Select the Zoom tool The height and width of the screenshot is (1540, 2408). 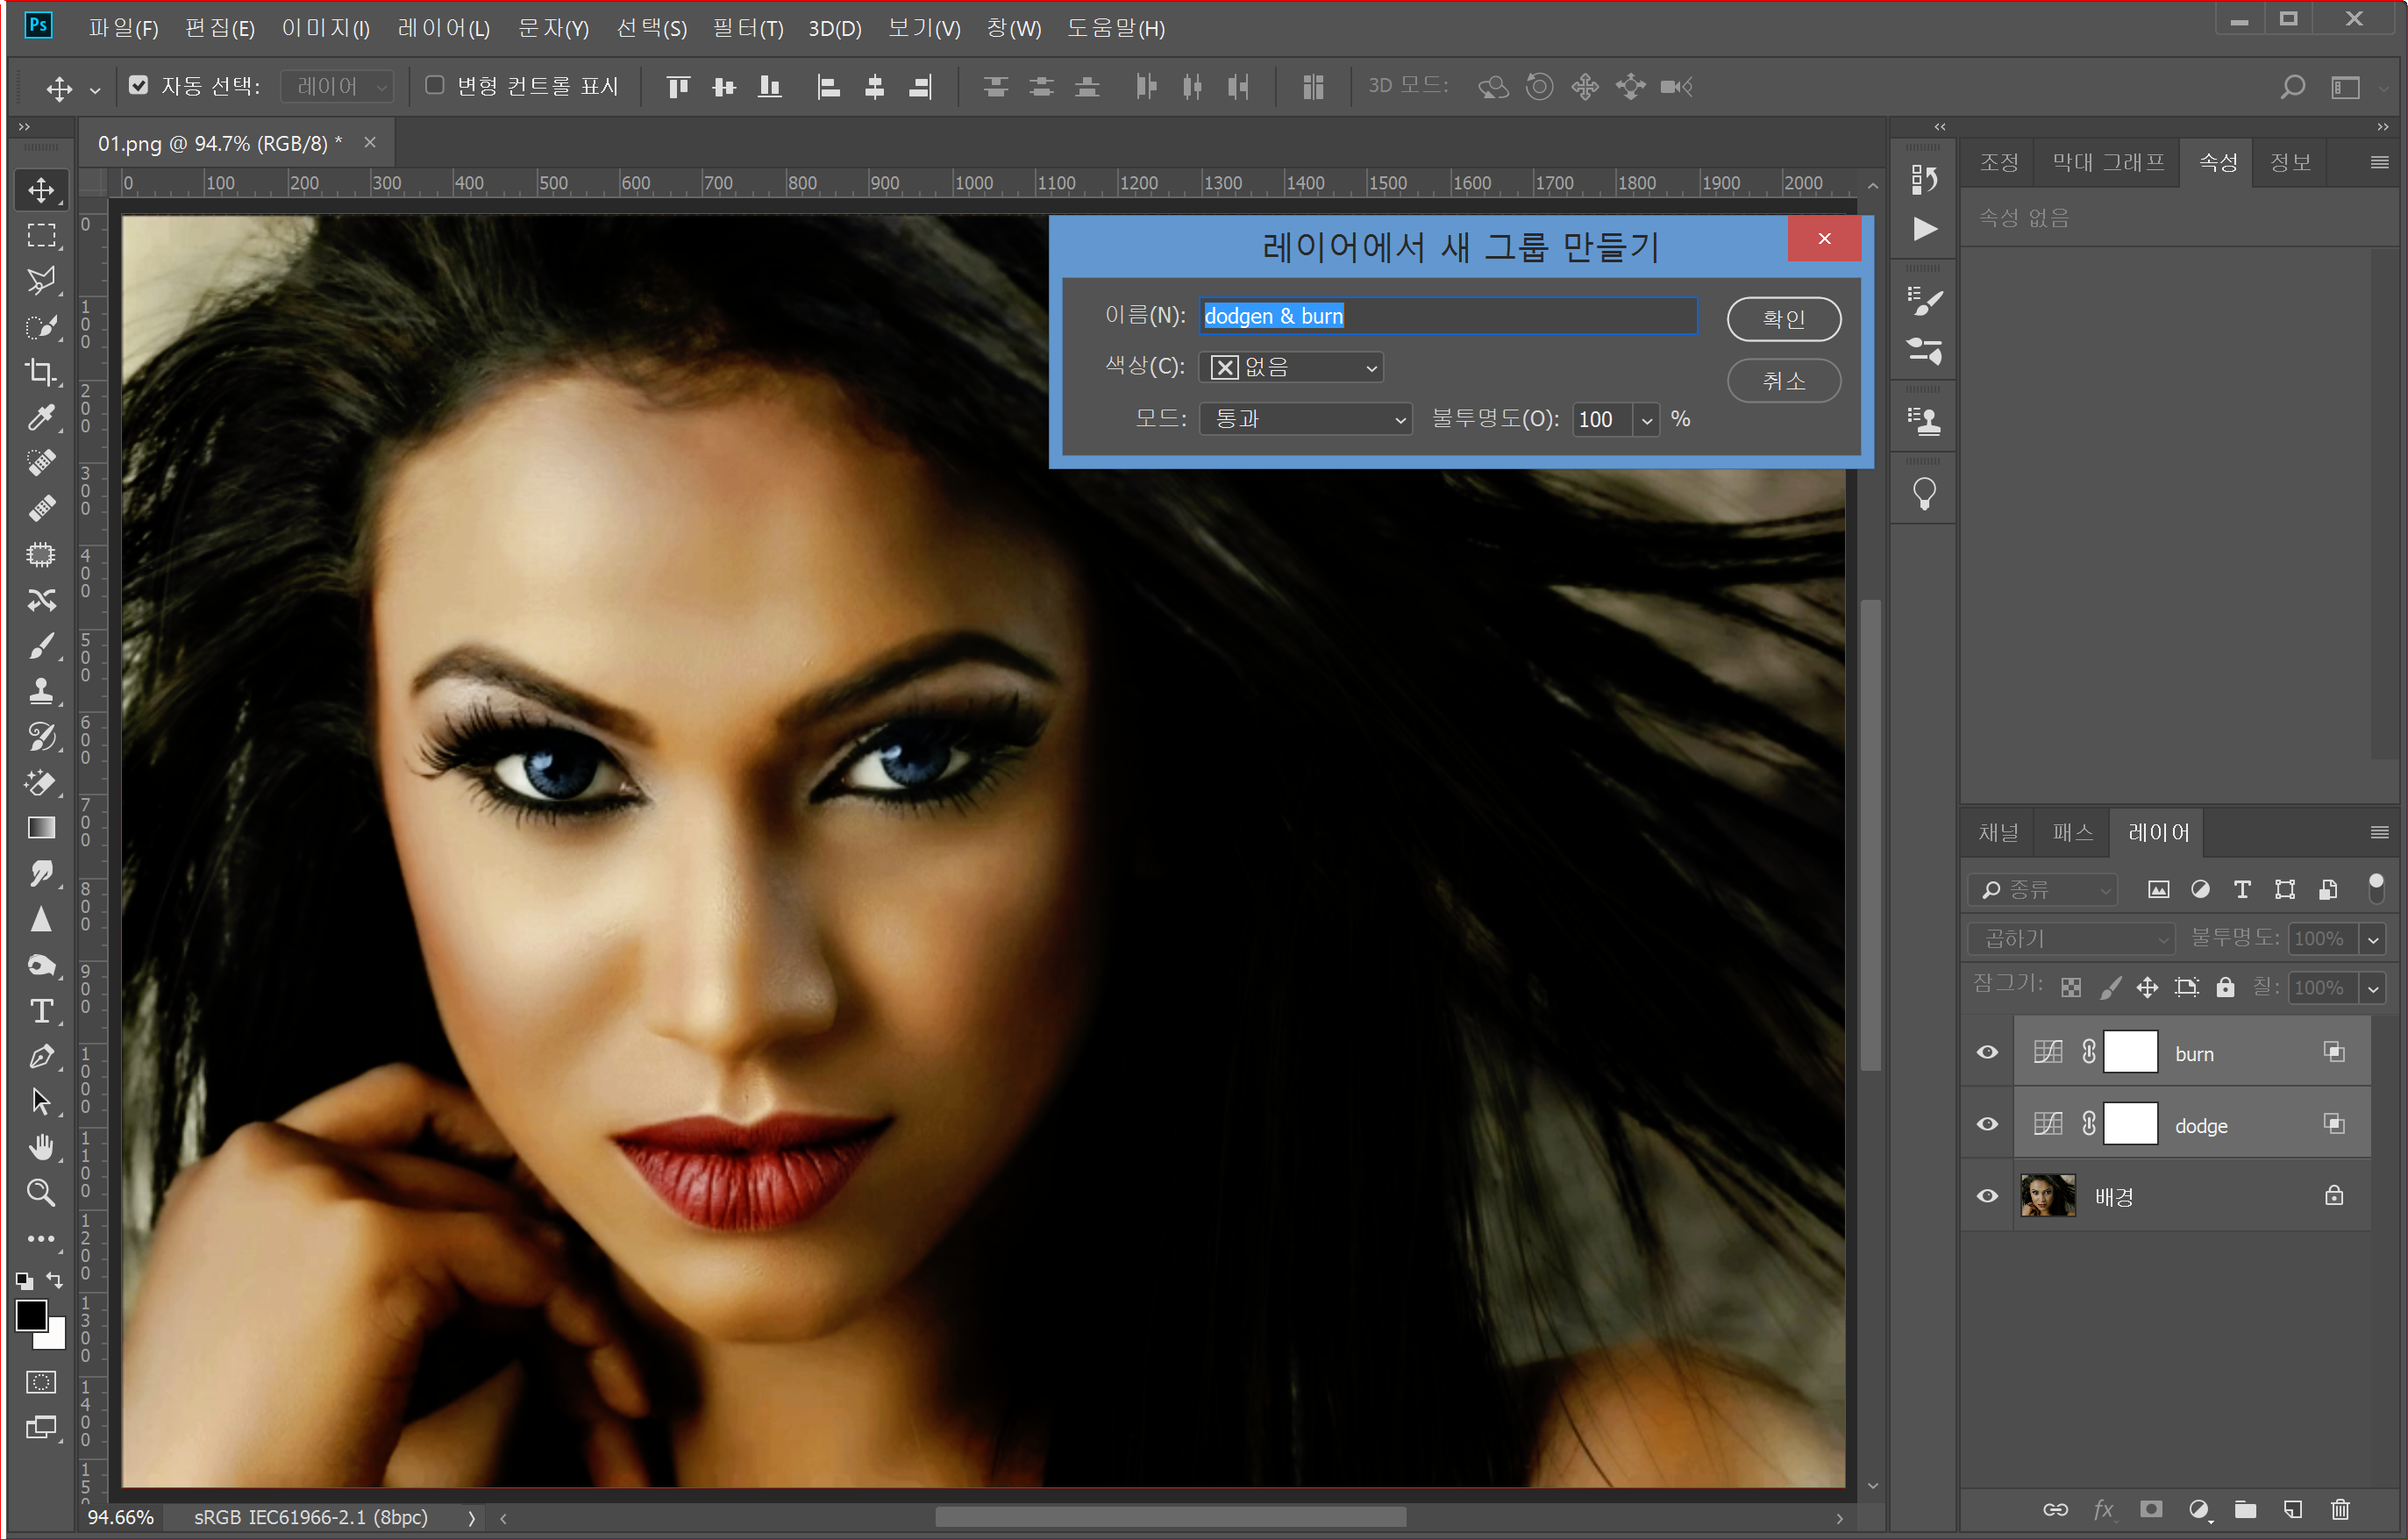41,1192
